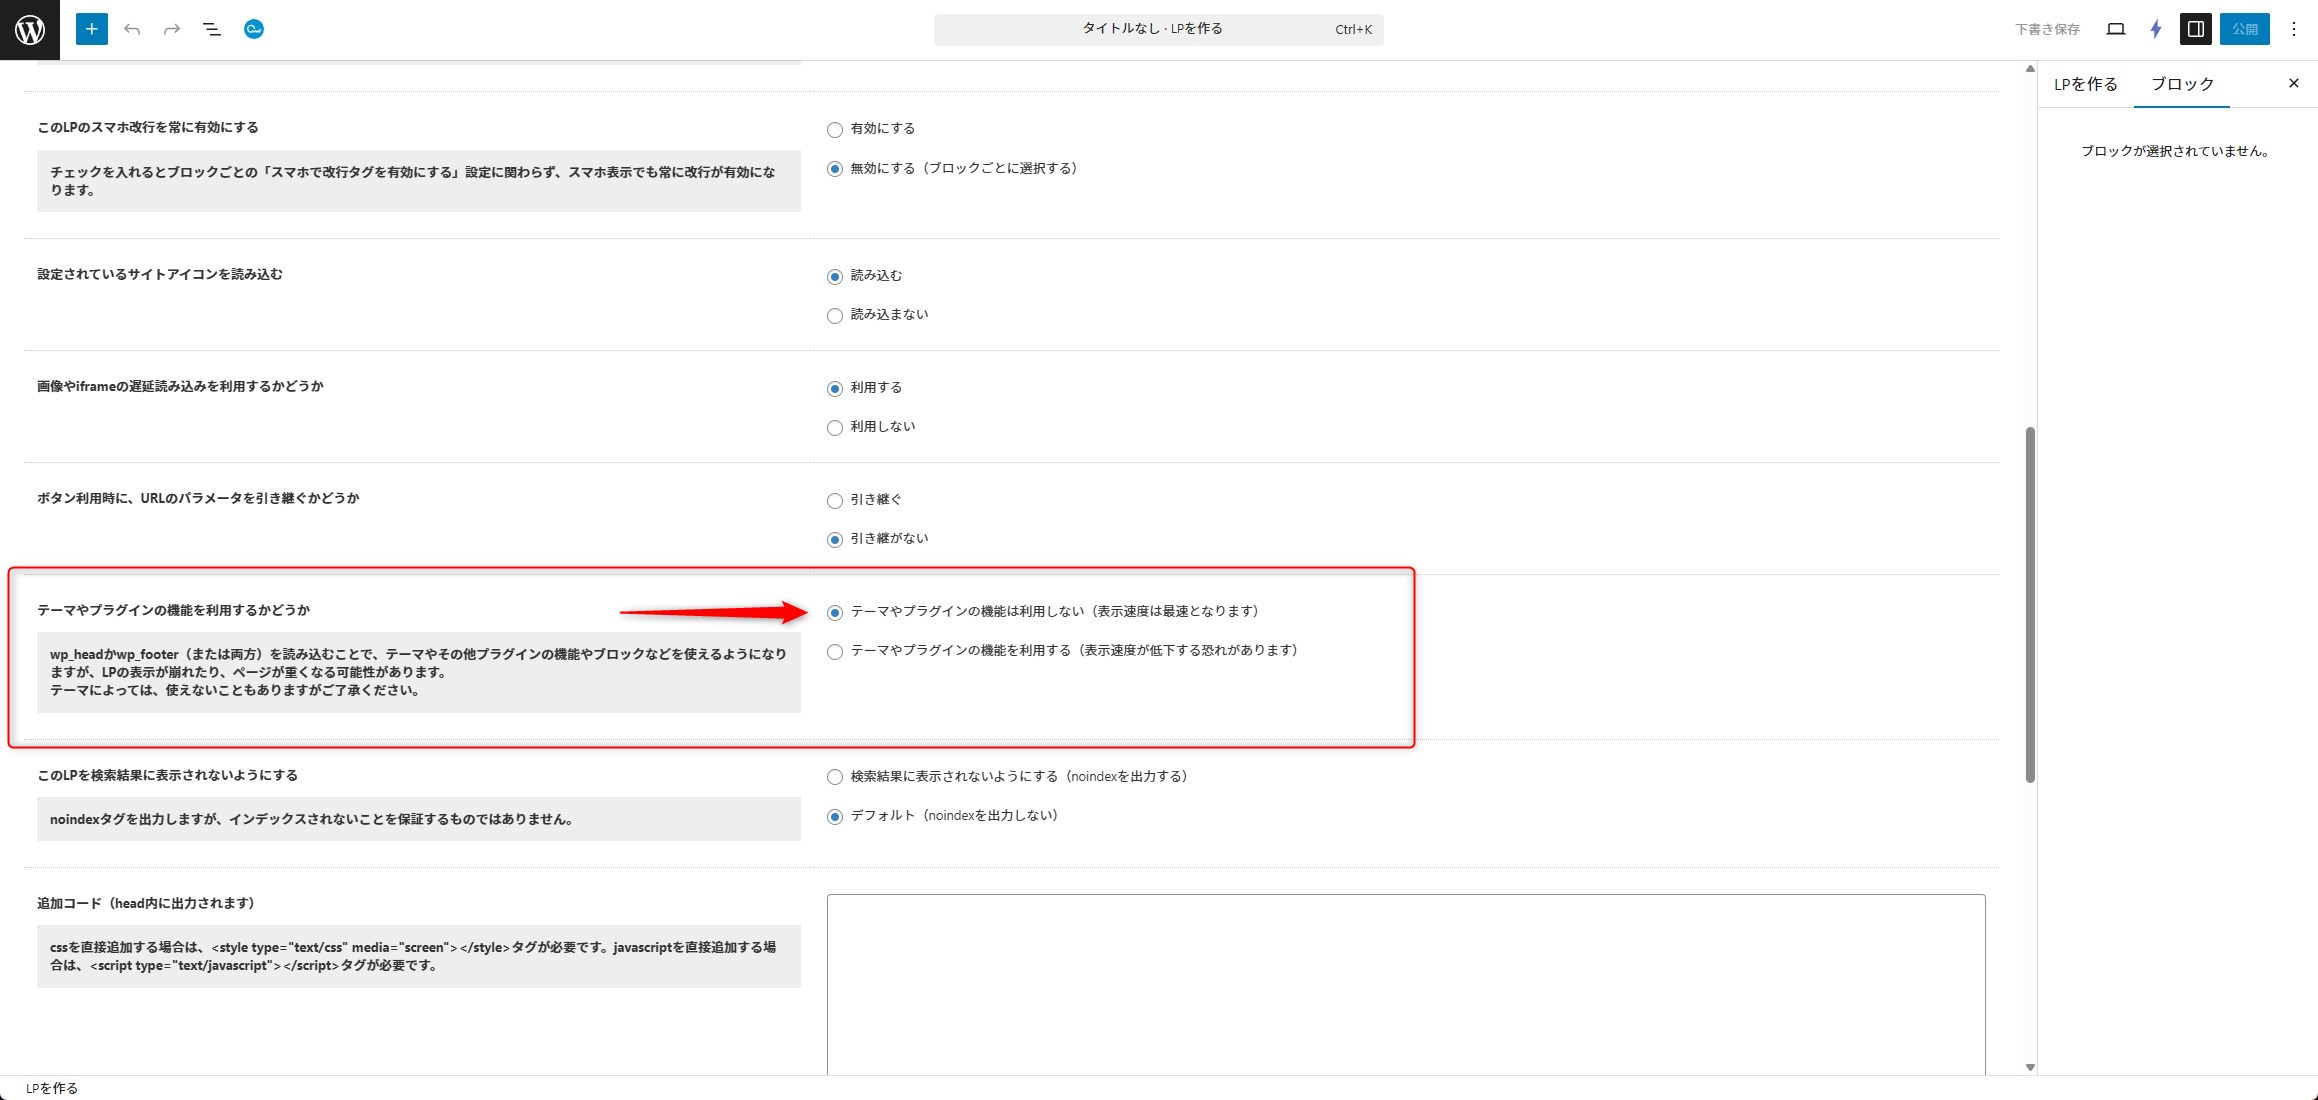Click the 設定されているサイトアイコンを読み込む label
This screenshot has height=1100, width=2318.
(160, 274)
